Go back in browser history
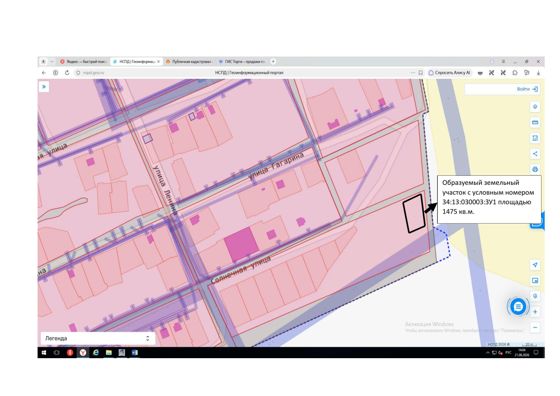This screenshot has width=560, height=396. pos(44,72)
